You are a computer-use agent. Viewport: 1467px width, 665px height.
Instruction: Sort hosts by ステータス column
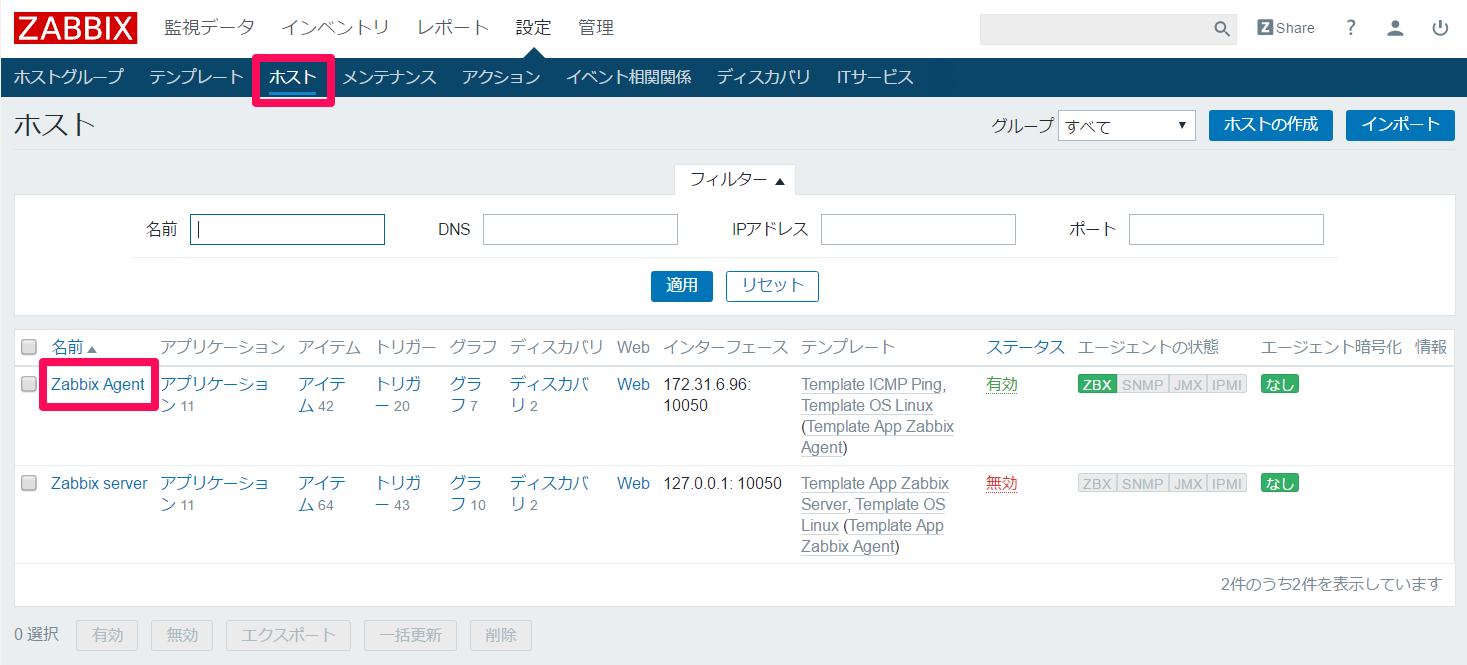[1025, 347]
